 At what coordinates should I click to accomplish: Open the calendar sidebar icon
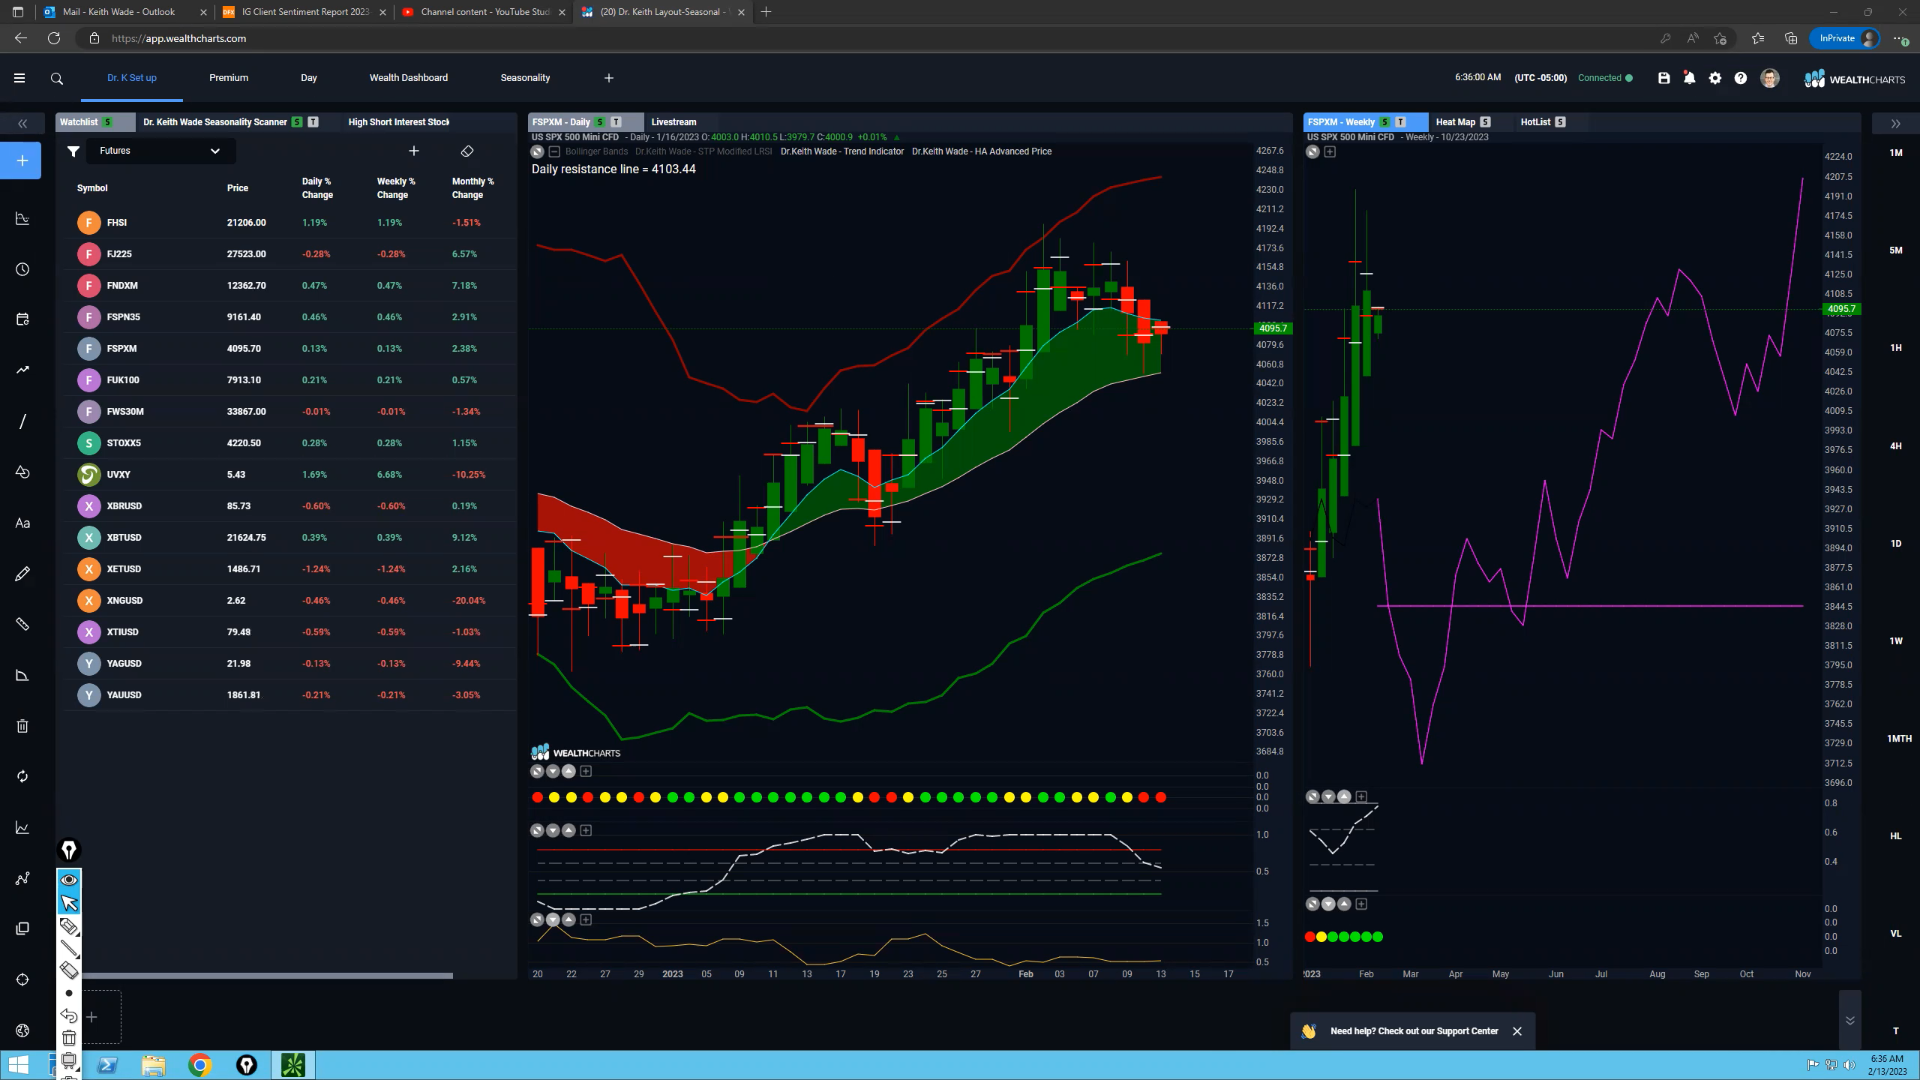pyautogui.click(x=22, y=320)
